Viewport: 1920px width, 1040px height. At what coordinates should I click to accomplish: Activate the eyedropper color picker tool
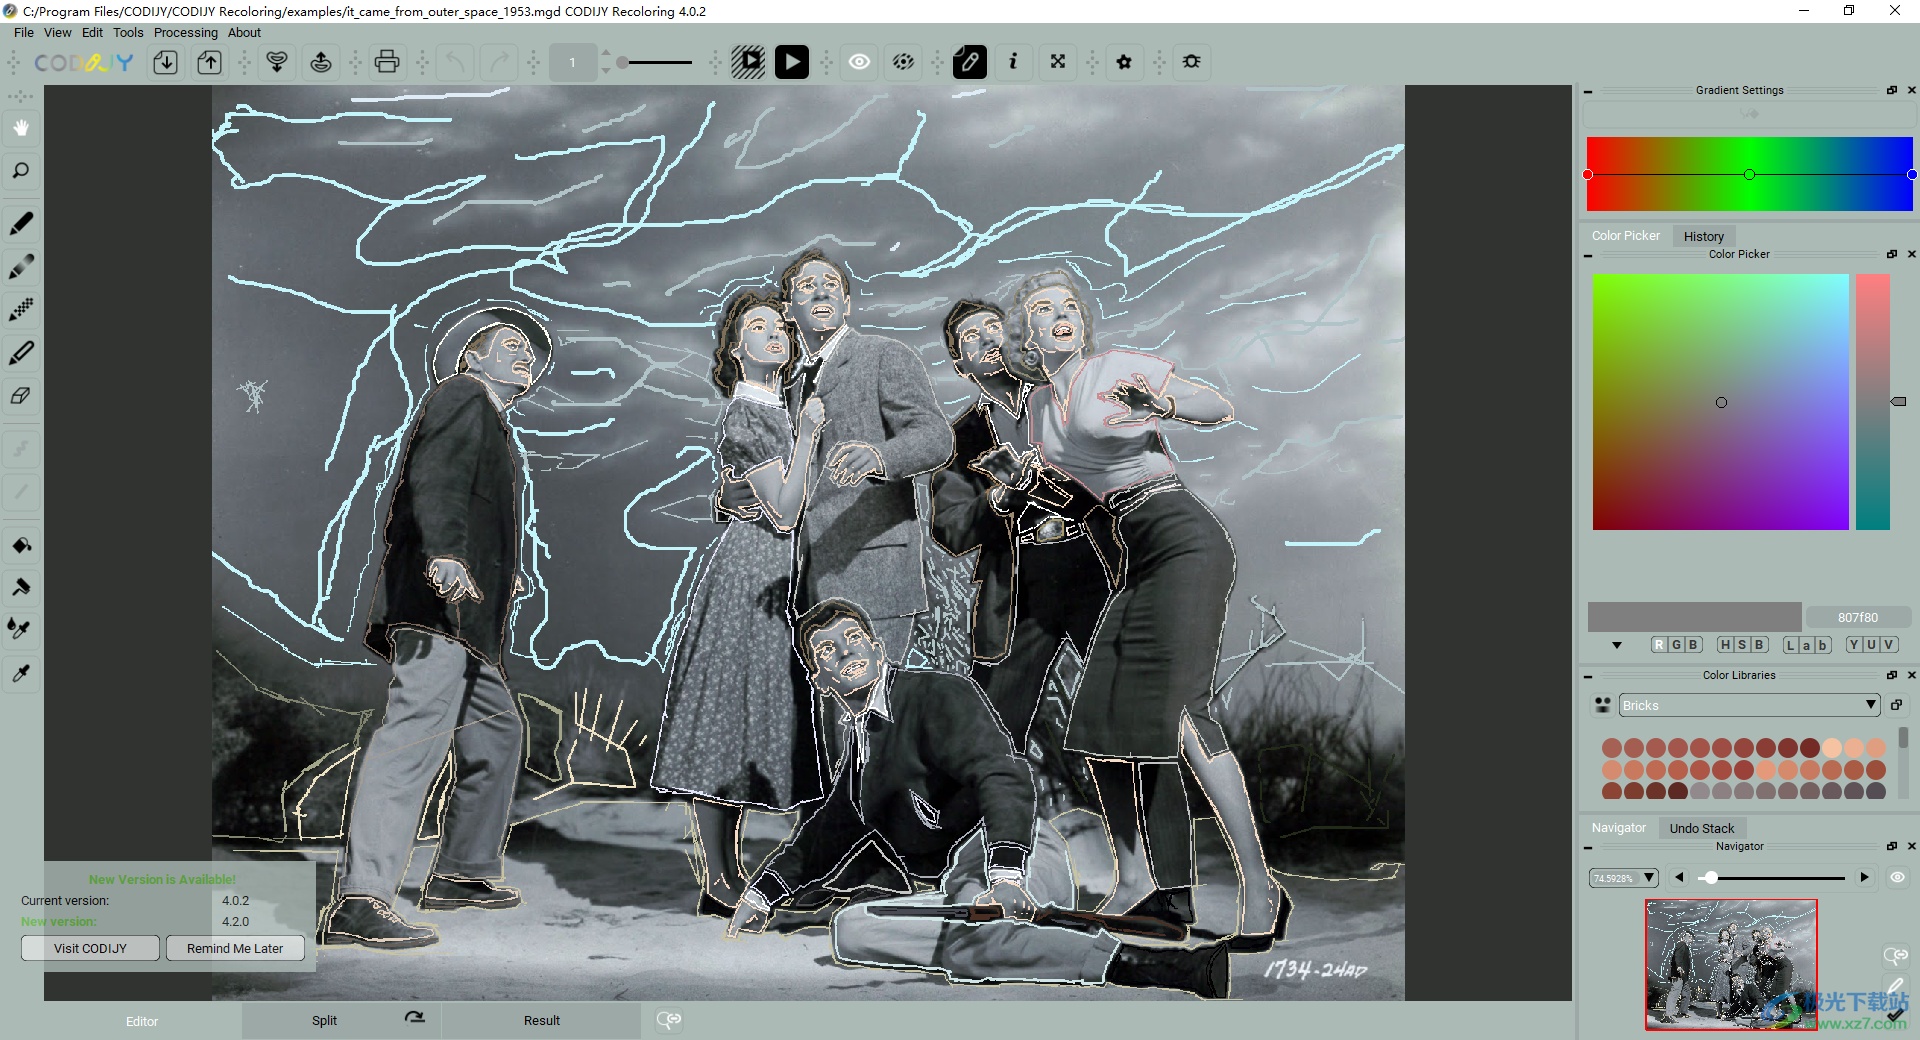[21, 673]
